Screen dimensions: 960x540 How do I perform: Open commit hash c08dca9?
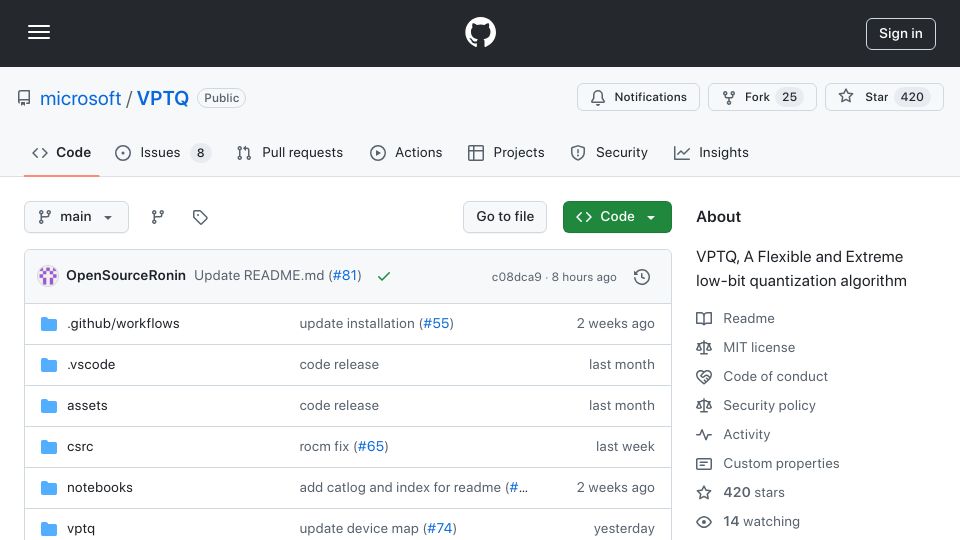click(x=516, y=277)
